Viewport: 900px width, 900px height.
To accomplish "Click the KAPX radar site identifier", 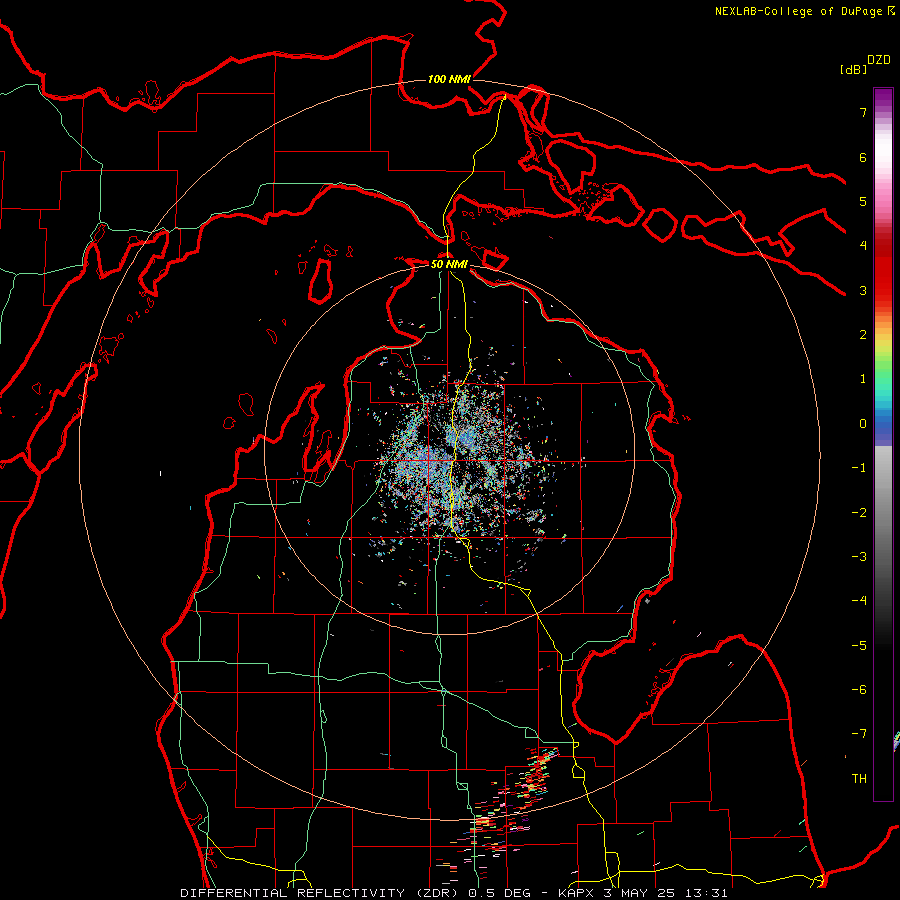I will (576, 893).
